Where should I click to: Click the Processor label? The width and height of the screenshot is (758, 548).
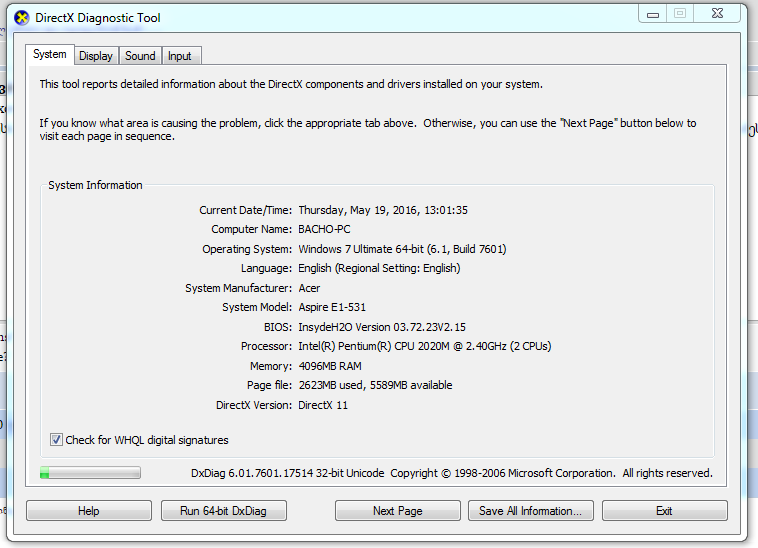(266, 346)
